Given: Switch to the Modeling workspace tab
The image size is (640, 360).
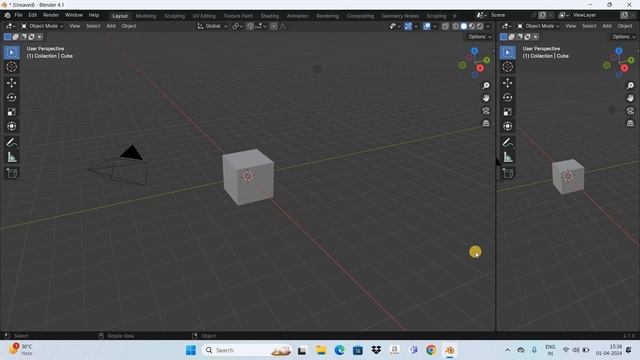Looking at the screenshot, I should click(x=146, y=16).
